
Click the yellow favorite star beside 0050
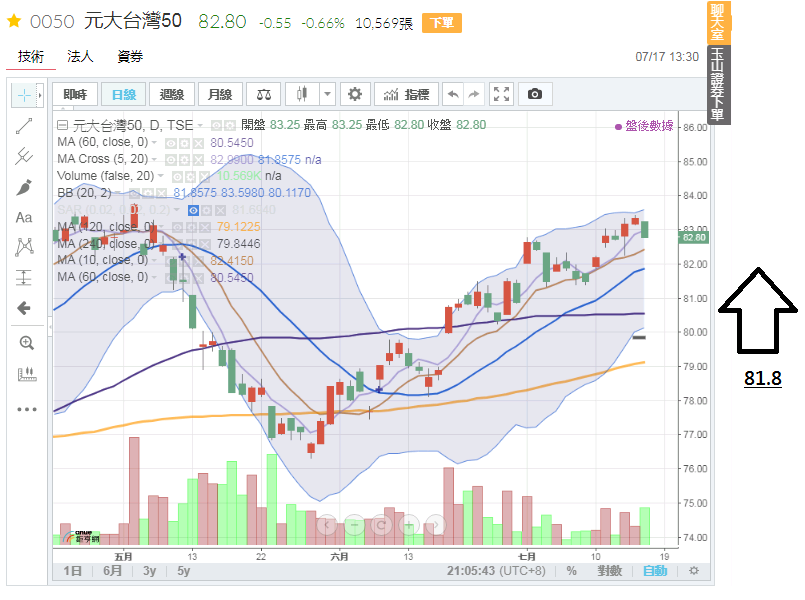(14, 21)
